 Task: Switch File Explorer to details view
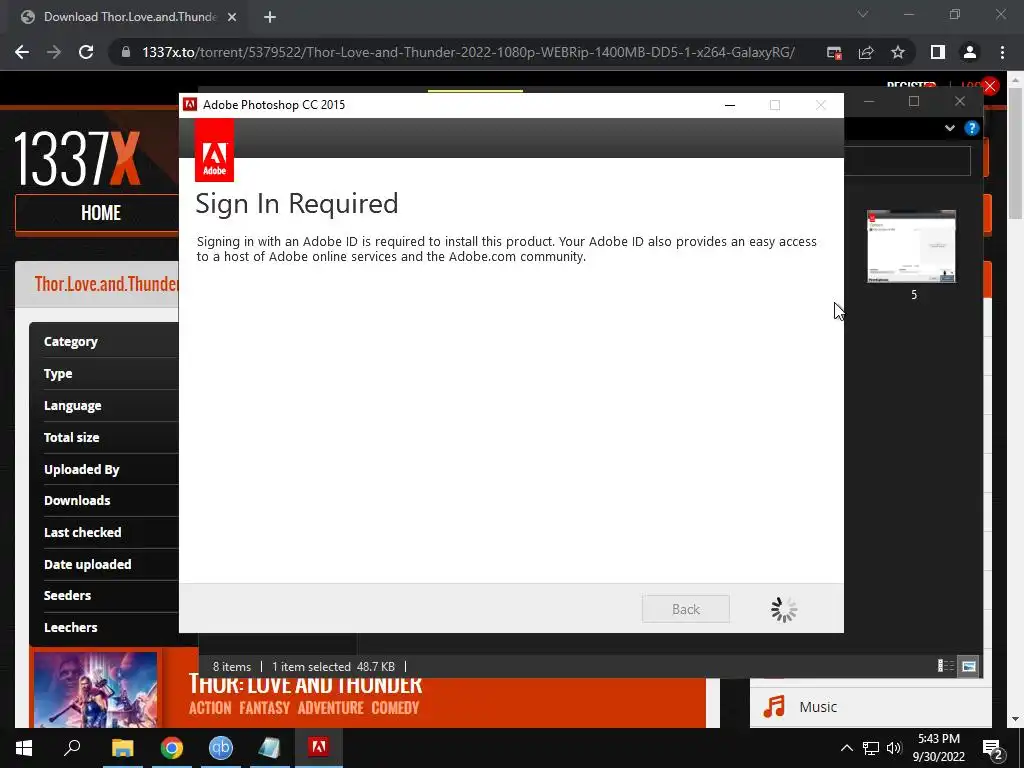click(946, 665)
